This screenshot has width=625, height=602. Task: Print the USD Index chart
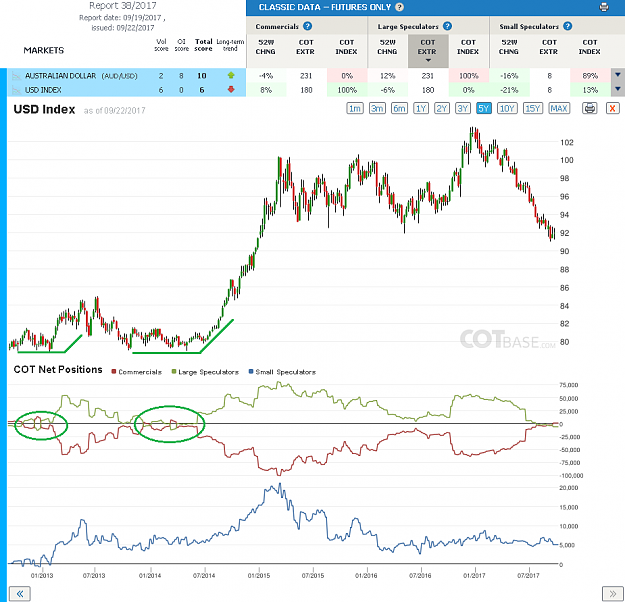590,108
